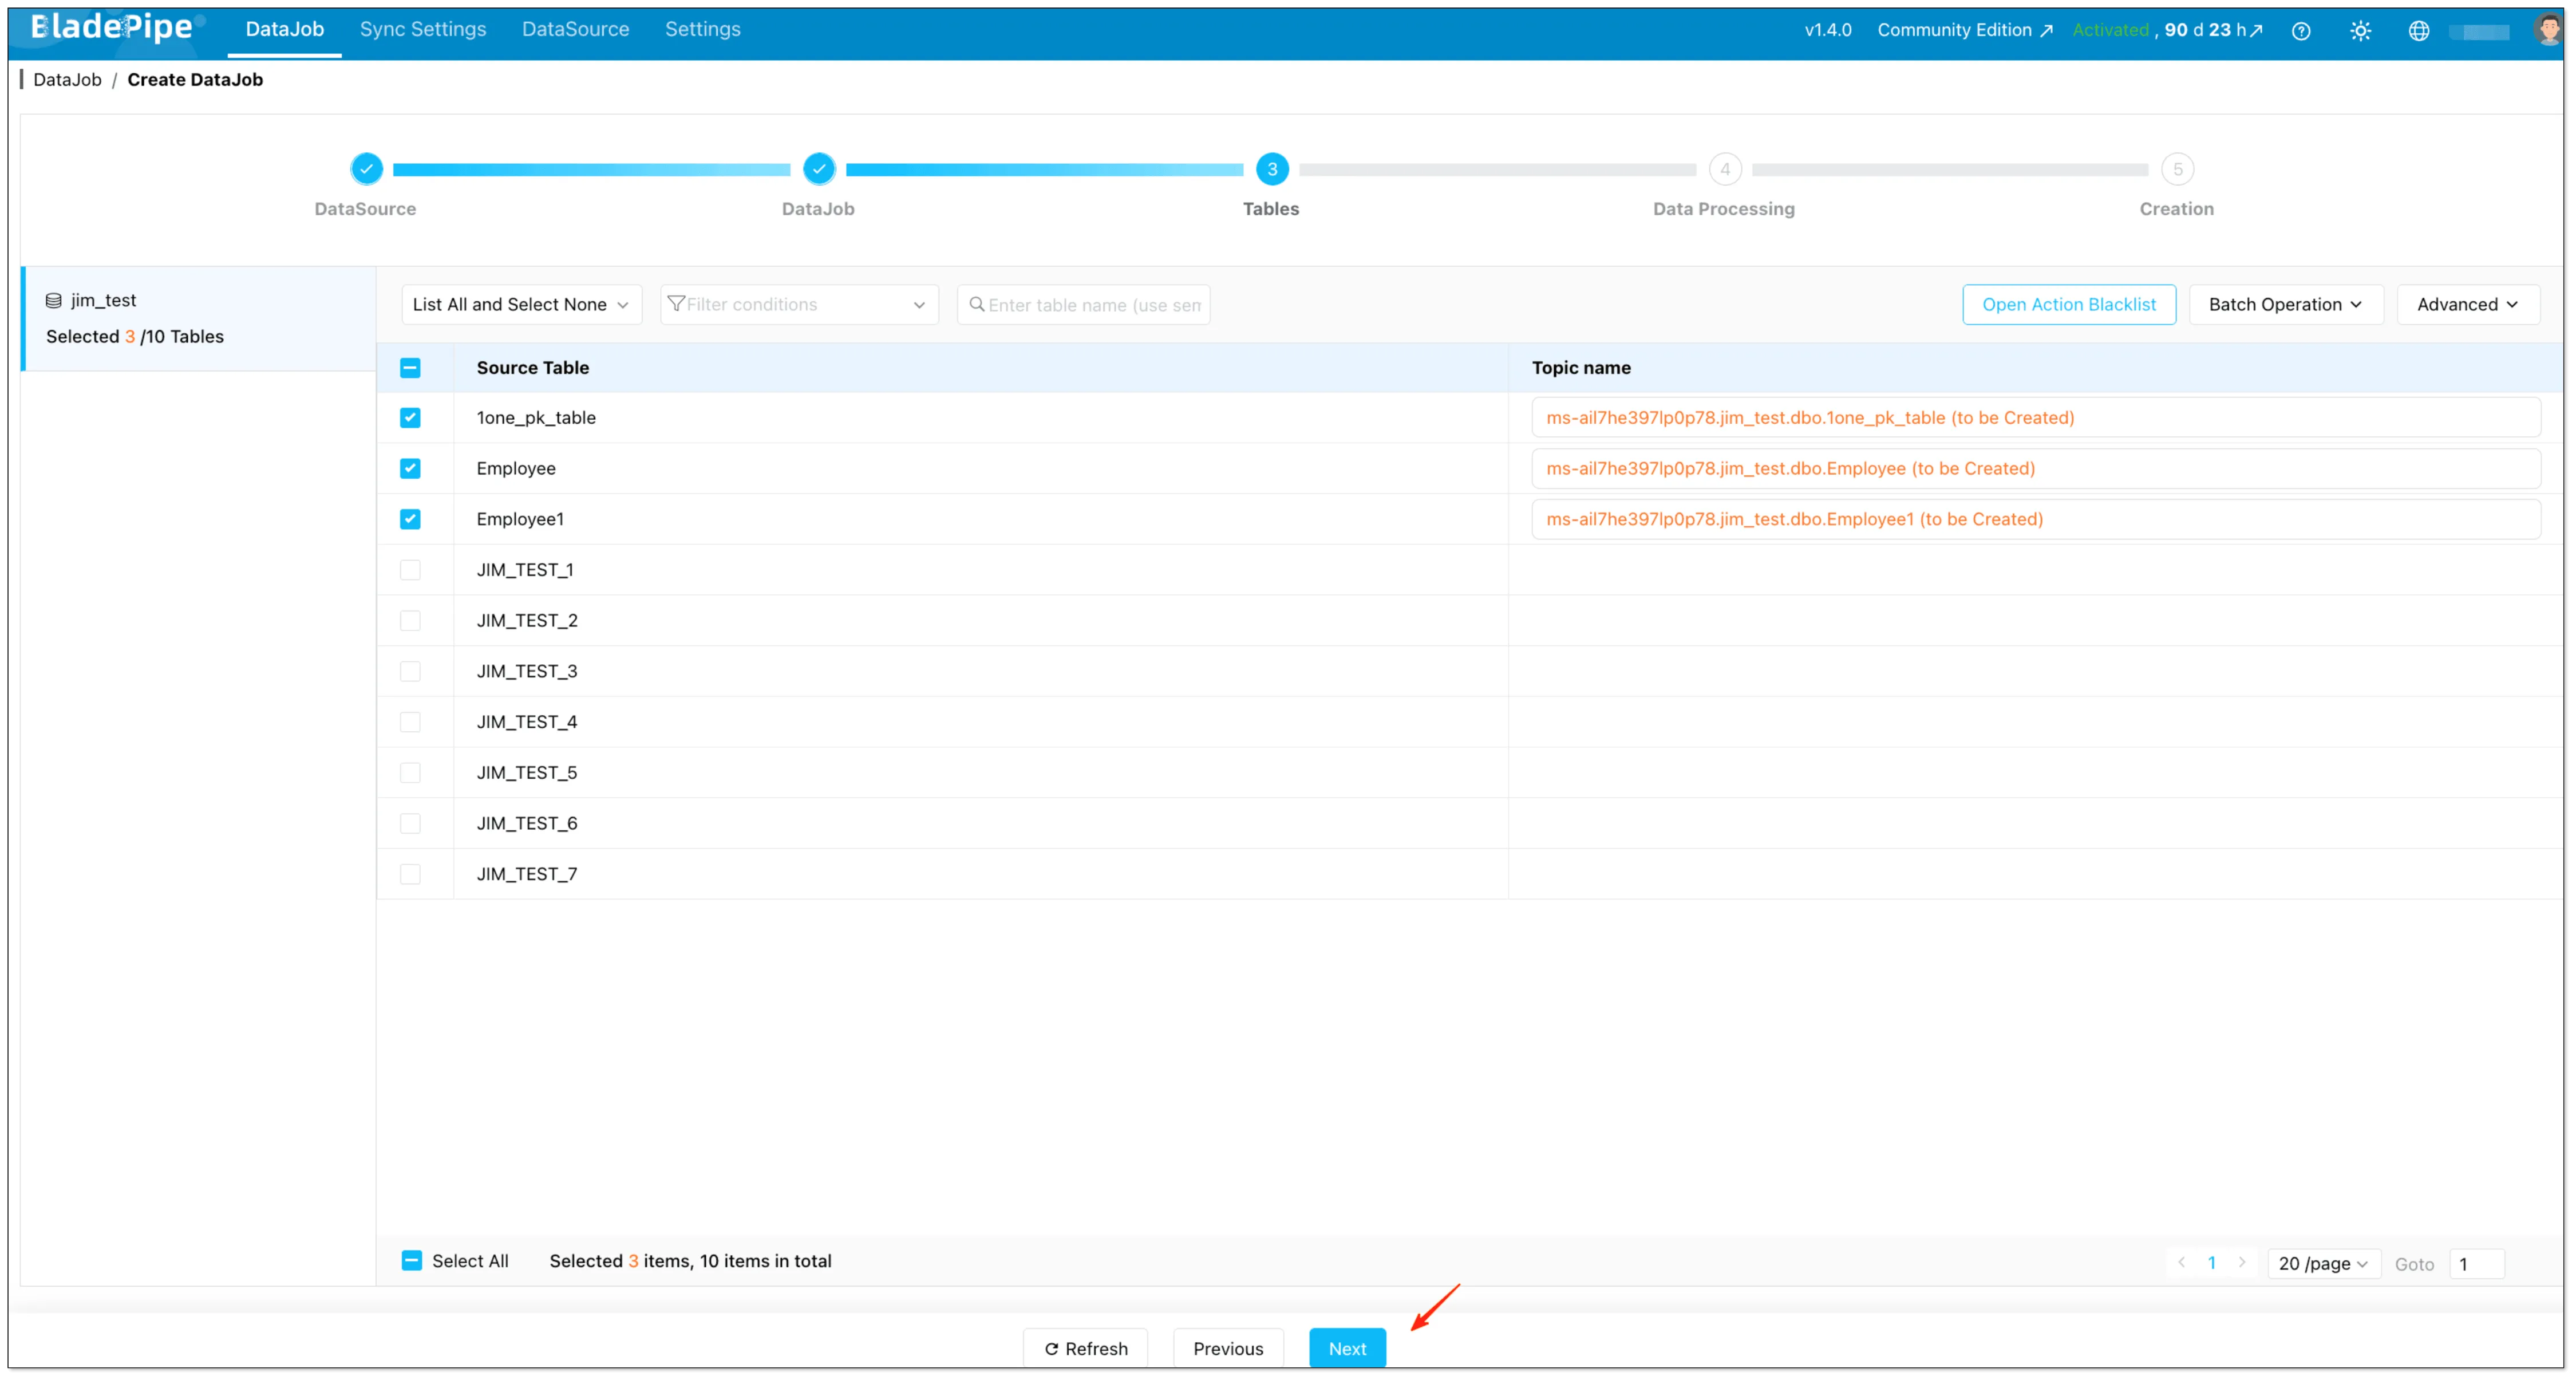This screenshot has width=2576, height=1380.
Task: Uncheck the Employee table checkbox
Action: pos(410,468)
